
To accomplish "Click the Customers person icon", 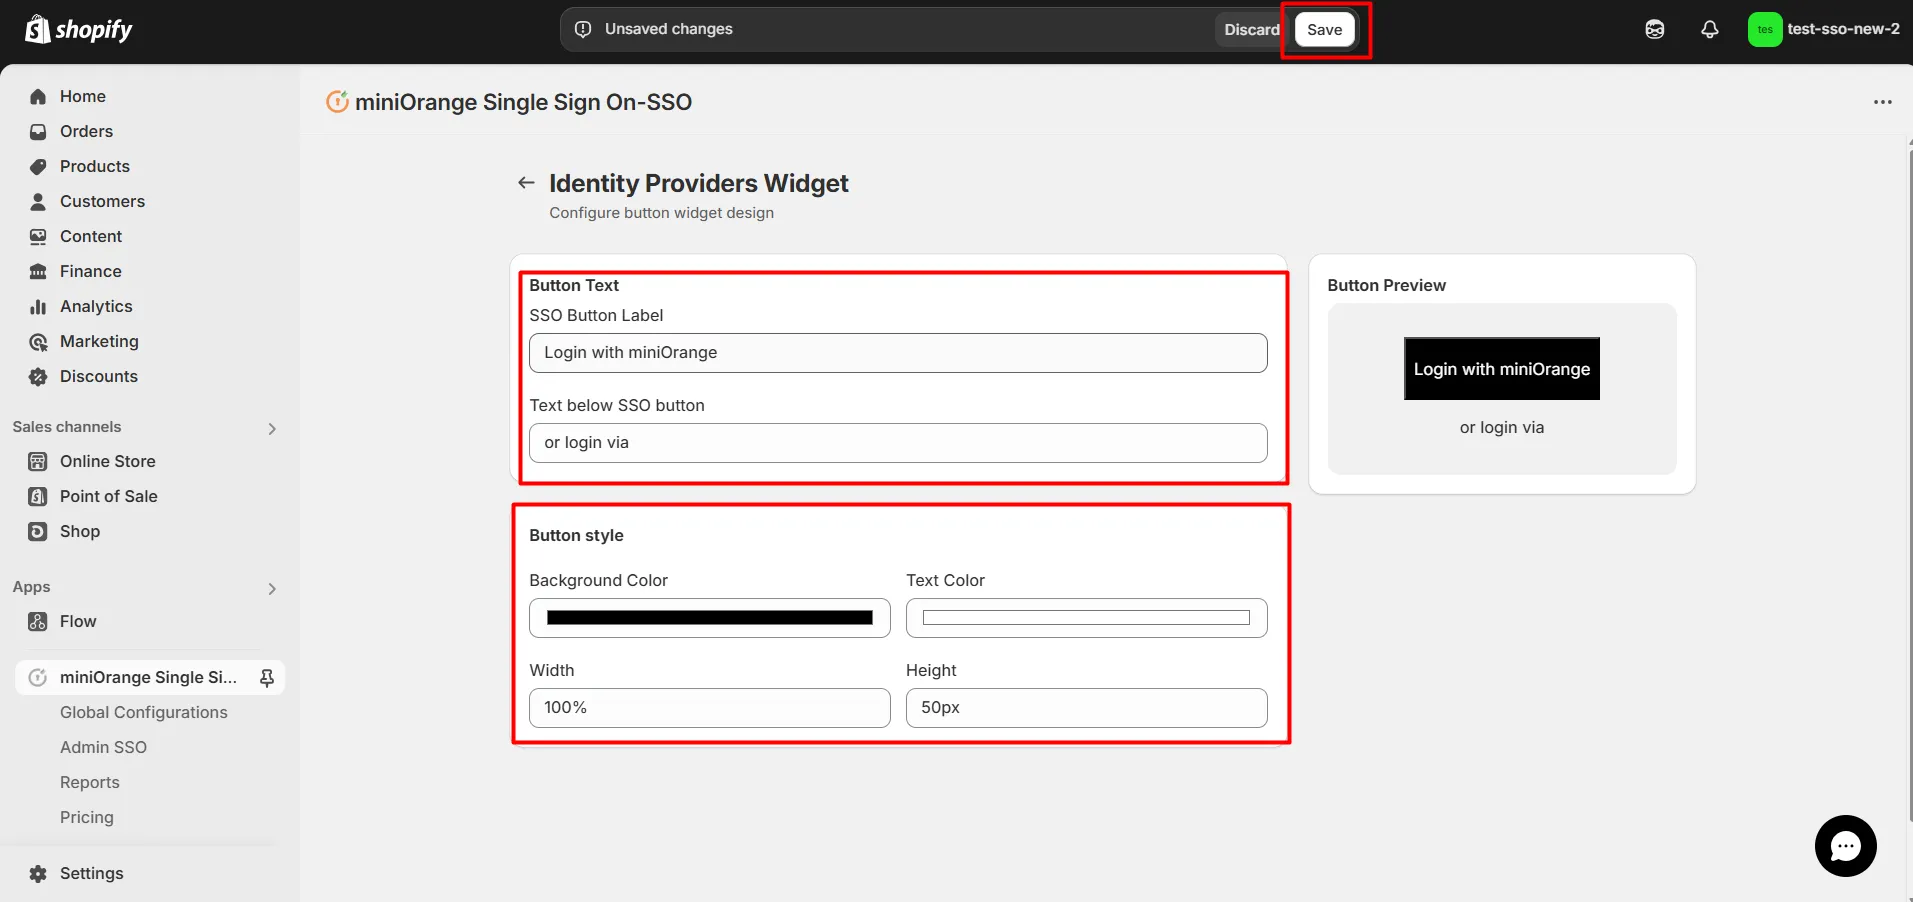I will click(x=38, y=202).
